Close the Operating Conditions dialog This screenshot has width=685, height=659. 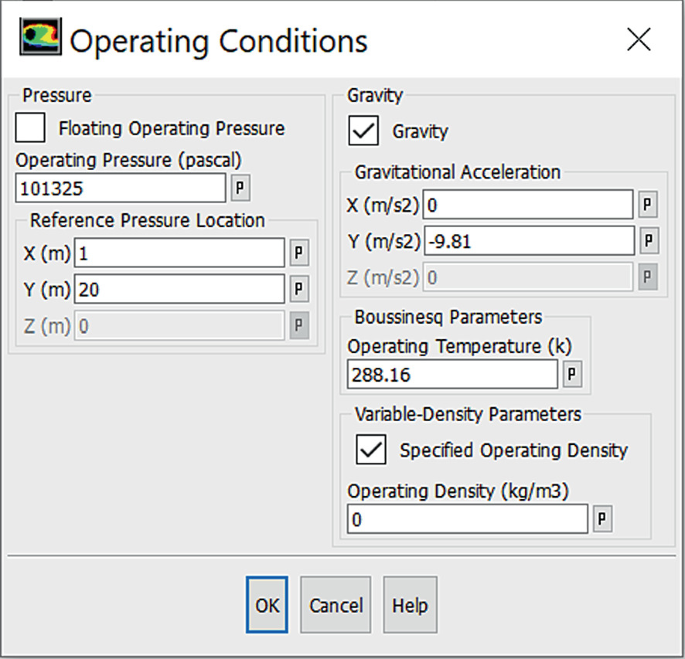click(x=638, y=39)
